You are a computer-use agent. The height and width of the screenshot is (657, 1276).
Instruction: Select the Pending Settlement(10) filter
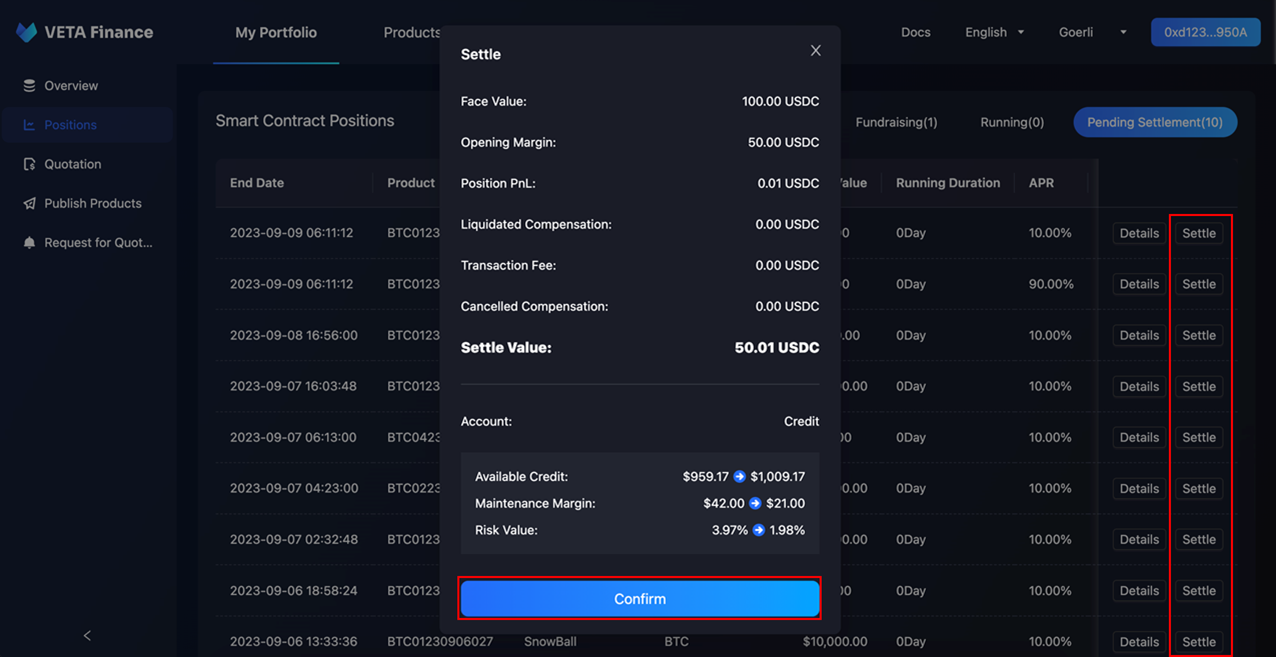point(1154,122)
